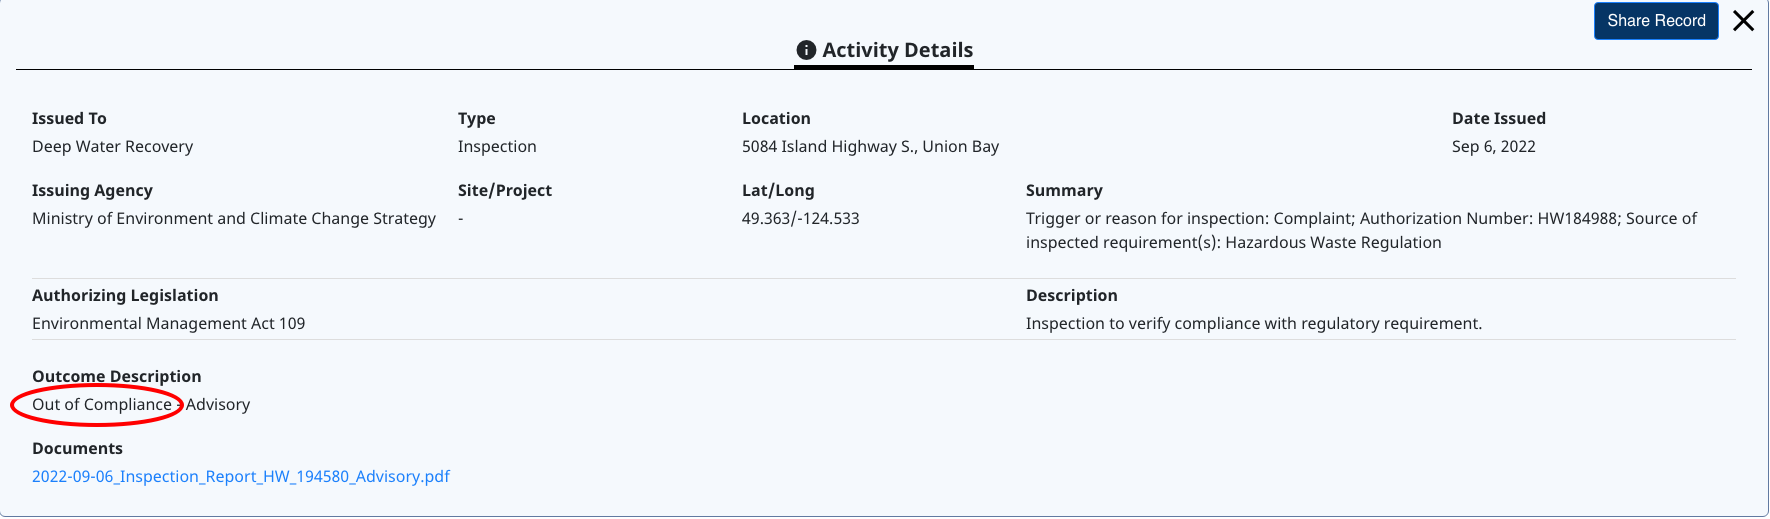Image resolution: width=1770 pixels, height=519 pixels.
Task: Click the Documents section label
Action: pyautogui.click(x=77, y=448)
